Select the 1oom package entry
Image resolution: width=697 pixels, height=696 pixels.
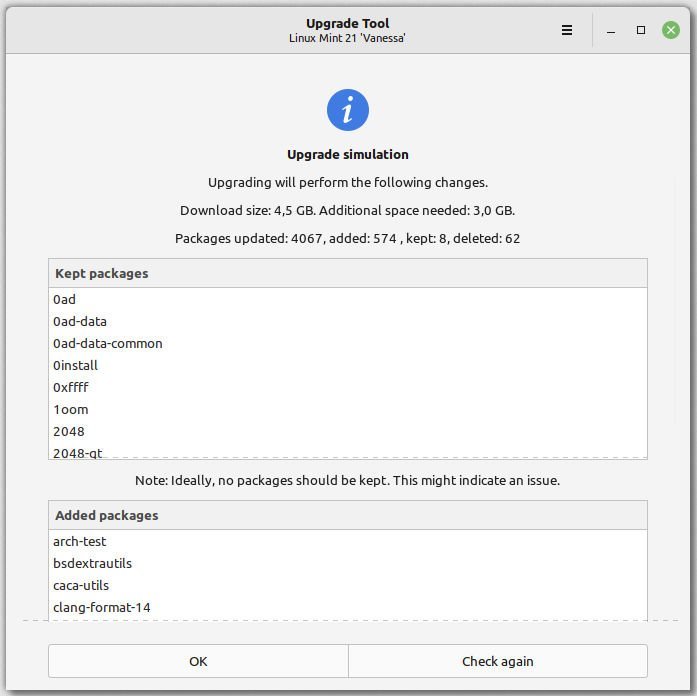[x=71, y=409]
